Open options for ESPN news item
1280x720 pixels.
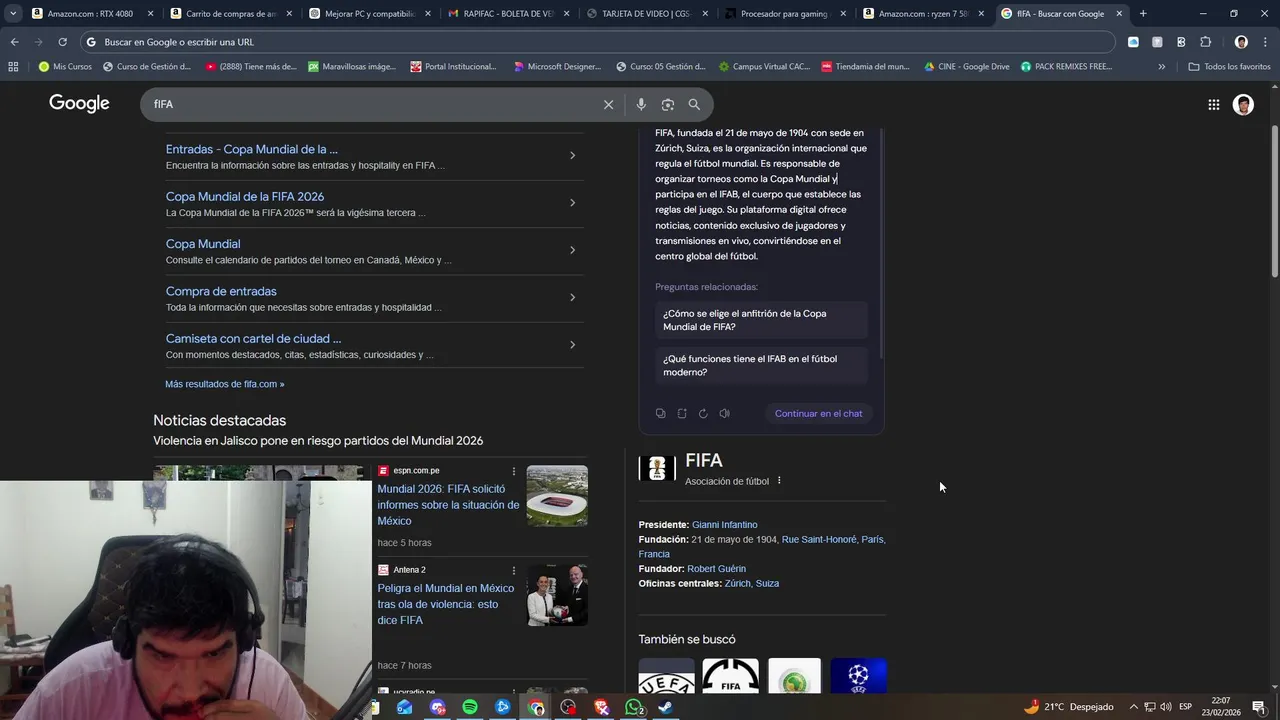pos(514,471)
